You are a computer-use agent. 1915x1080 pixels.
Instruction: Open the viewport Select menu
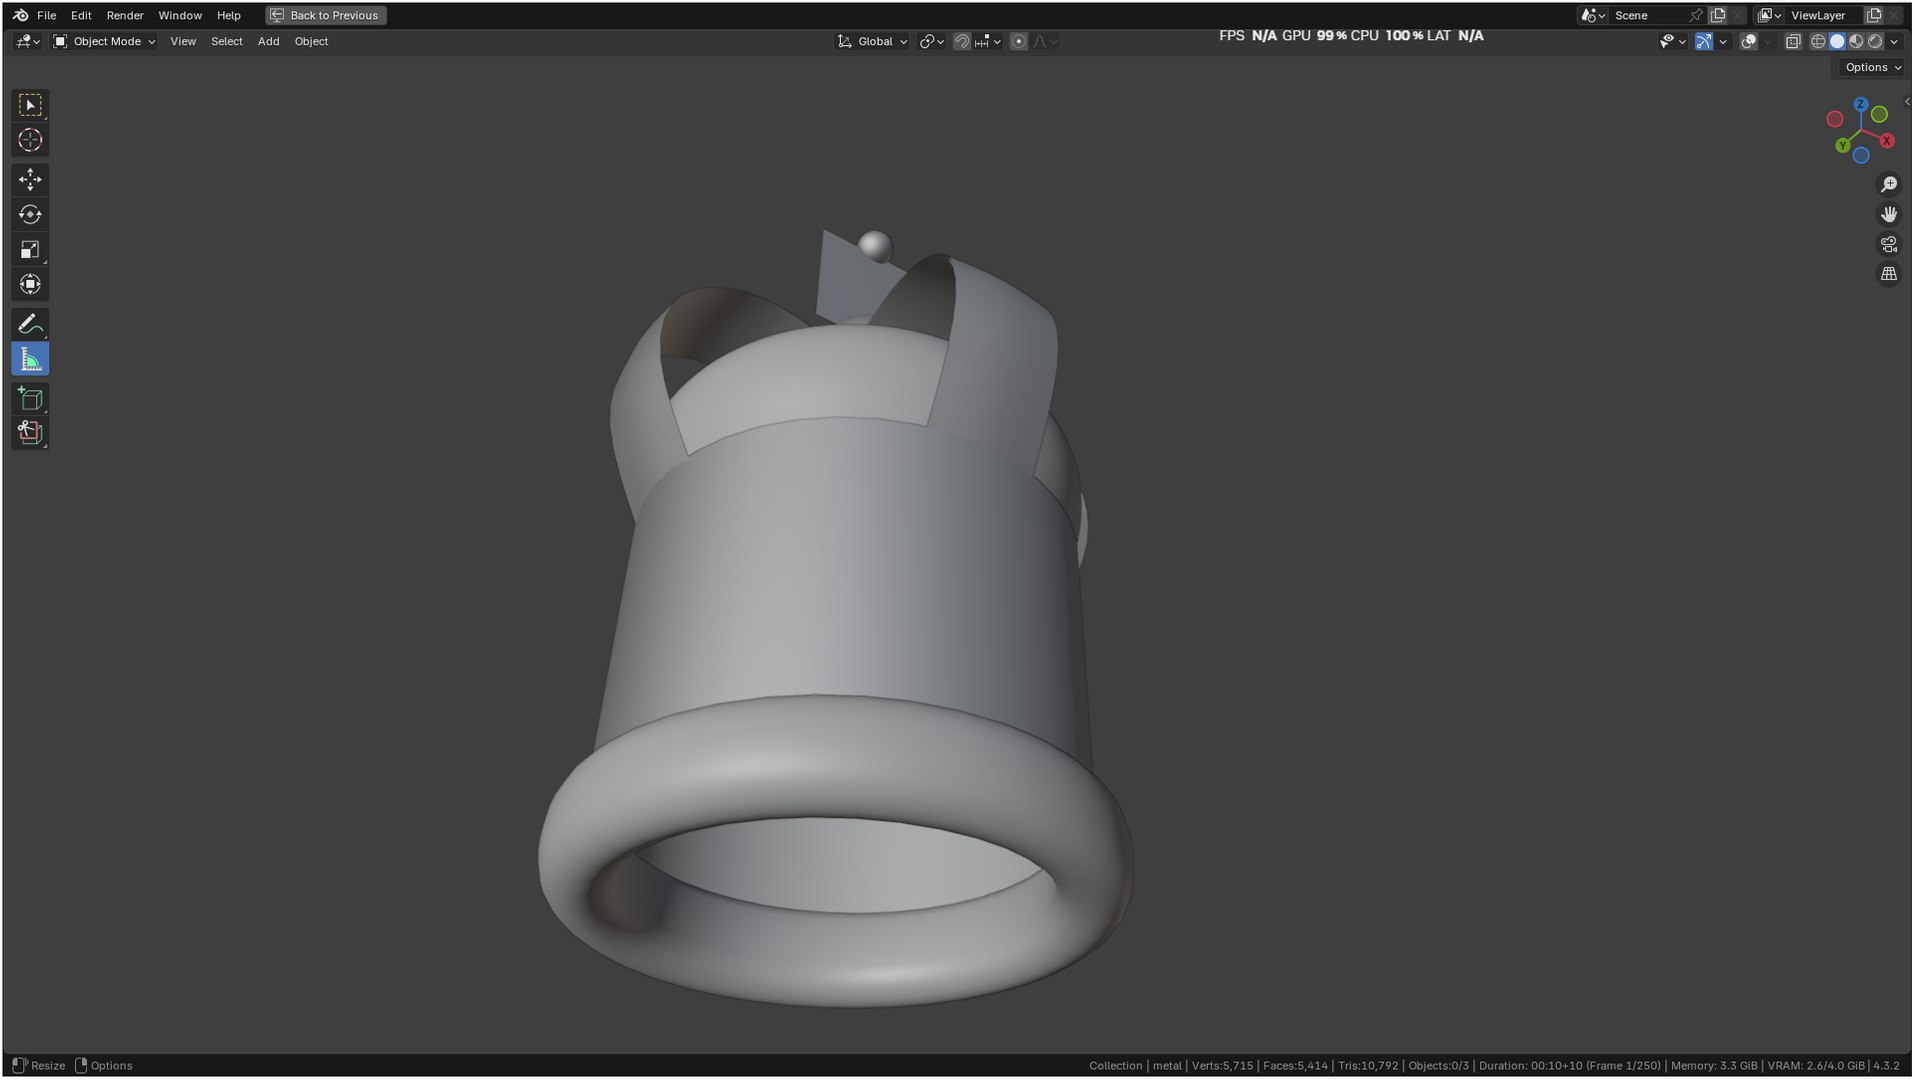[x=227, y=41]
